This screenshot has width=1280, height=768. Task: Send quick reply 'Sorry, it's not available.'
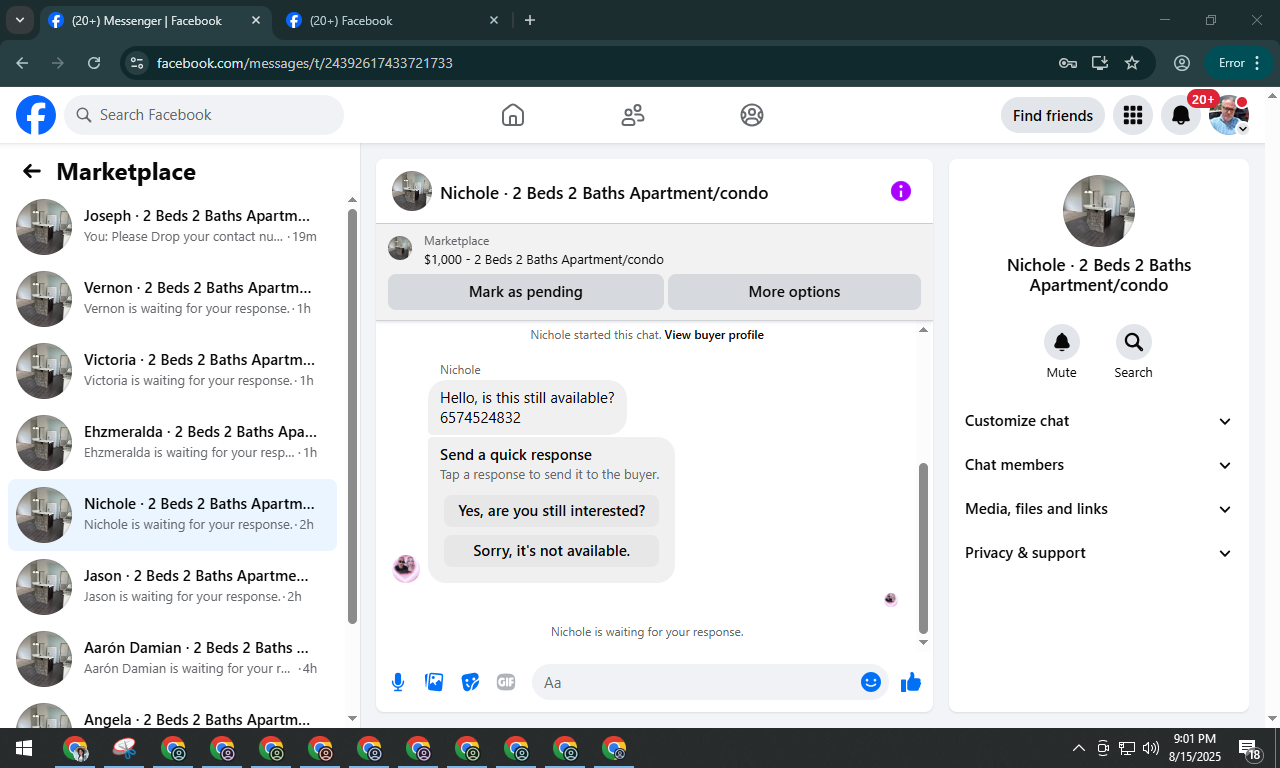click(x=552, y=551)
